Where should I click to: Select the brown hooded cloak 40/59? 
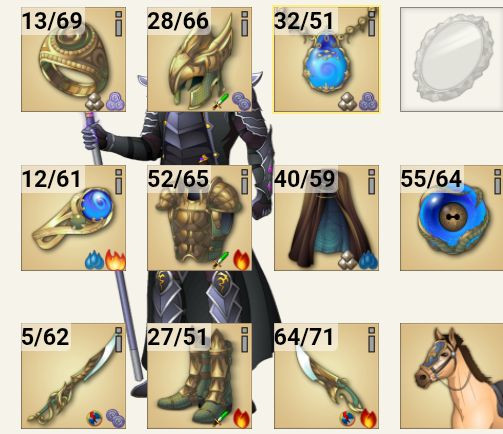pos(326,218)
